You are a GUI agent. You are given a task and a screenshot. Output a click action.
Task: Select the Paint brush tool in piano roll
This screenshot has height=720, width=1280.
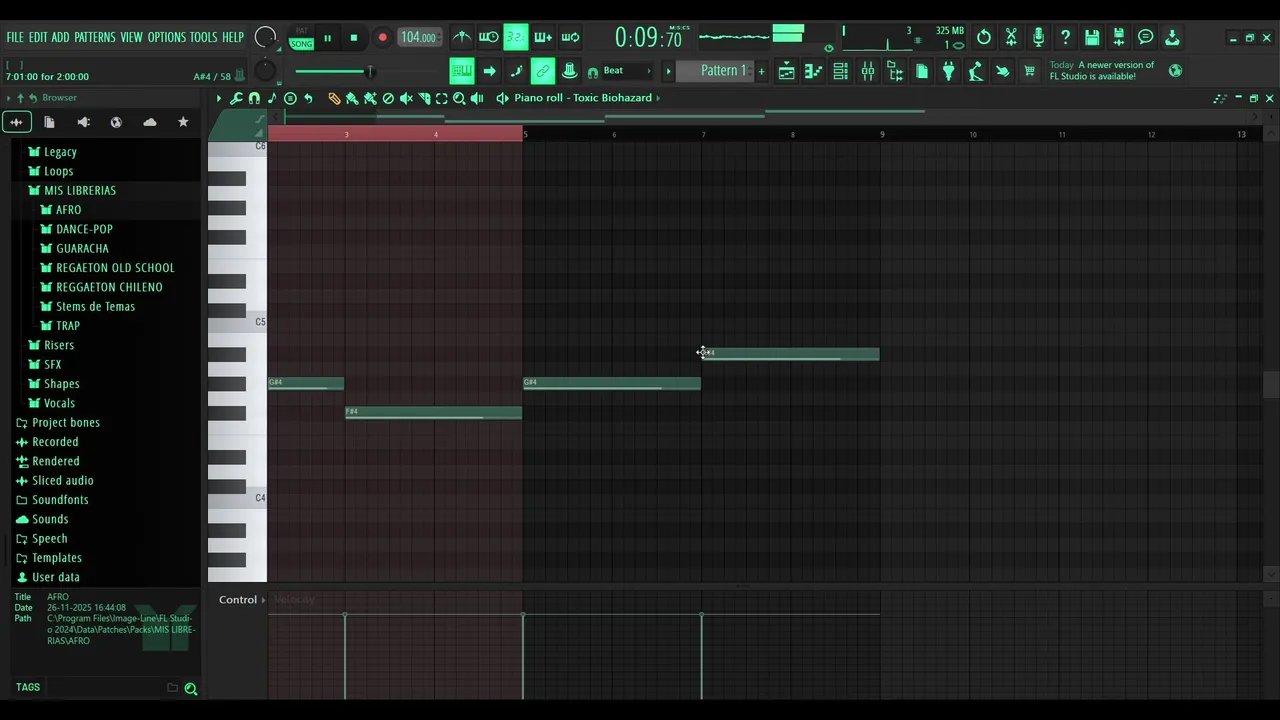tap(352, 98)
